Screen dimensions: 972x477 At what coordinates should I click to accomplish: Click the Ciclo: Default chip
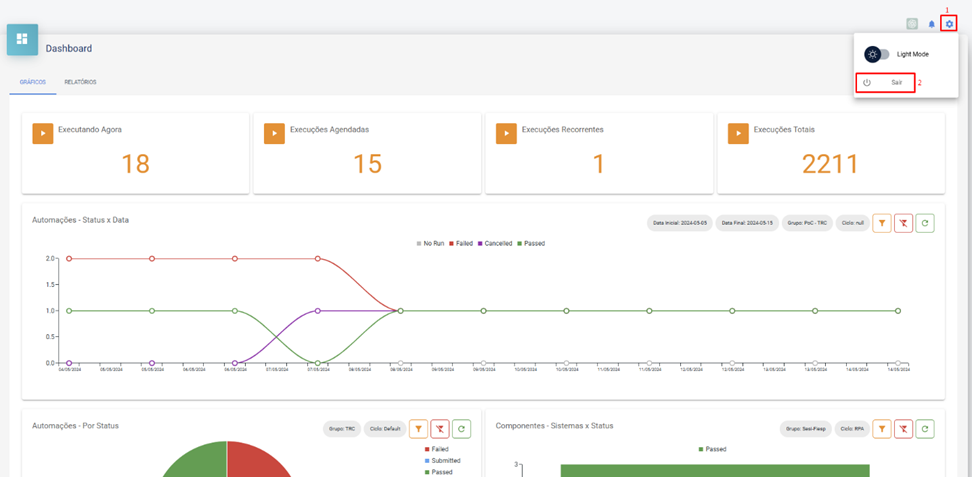pos(384,429)
